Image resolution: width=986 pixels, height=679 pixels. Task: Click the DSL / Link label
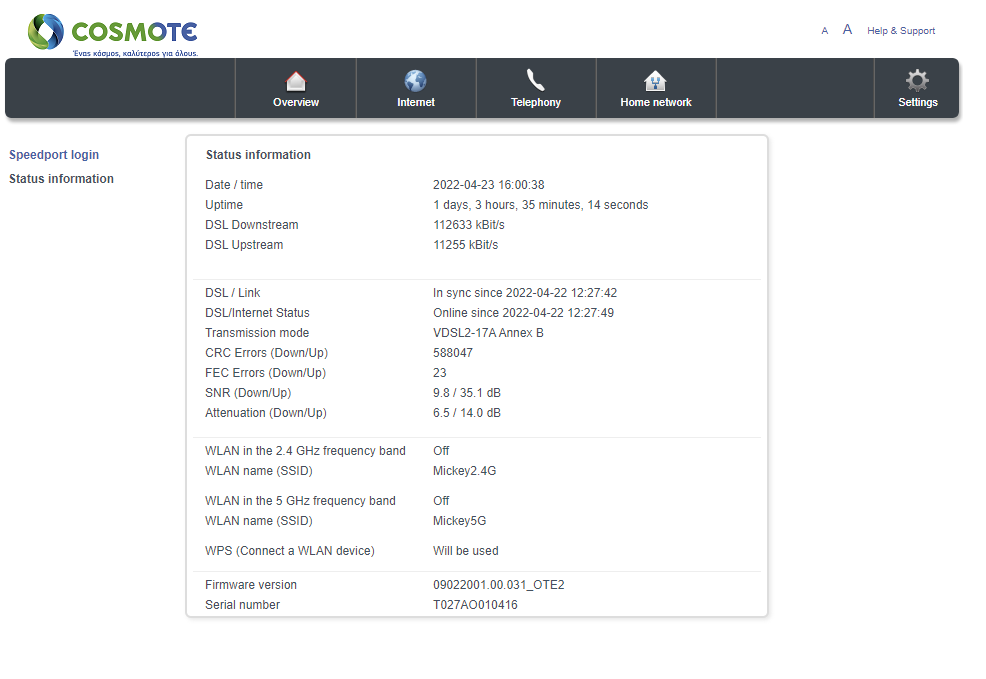(233, 293)
